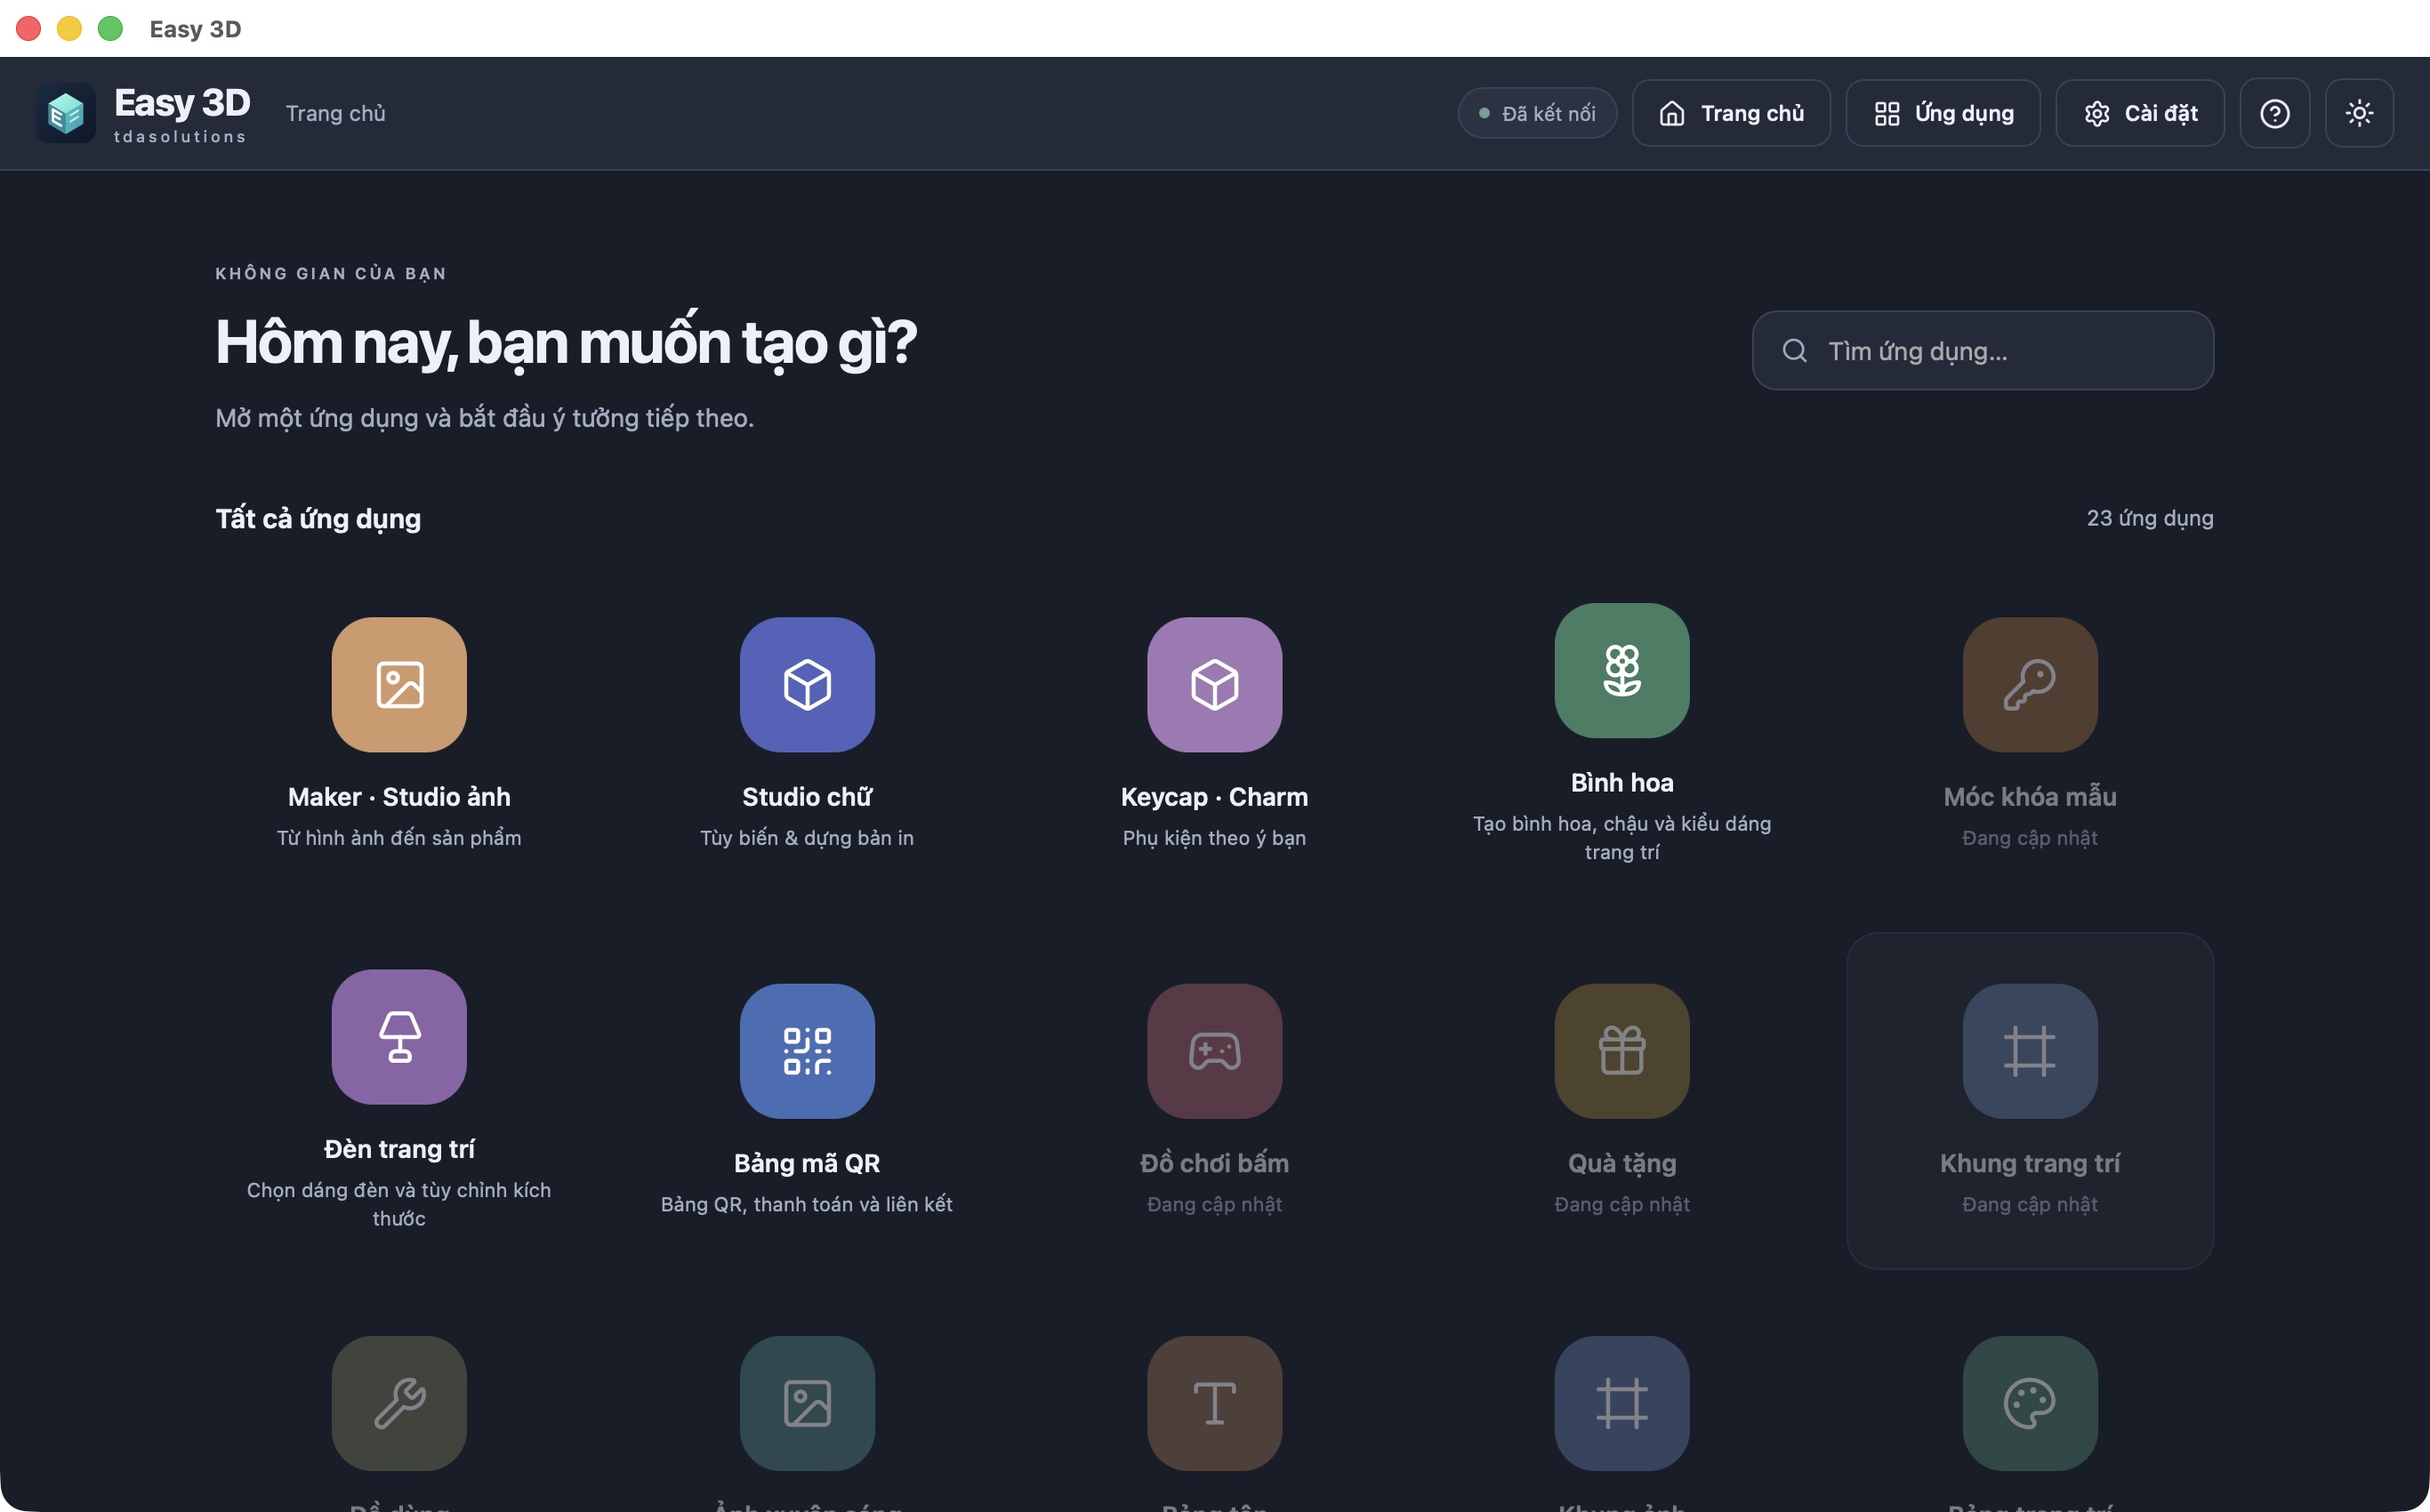Click the blue frame icon in bottom row
The image size is (2430, 1512).
[1622, 1403]
